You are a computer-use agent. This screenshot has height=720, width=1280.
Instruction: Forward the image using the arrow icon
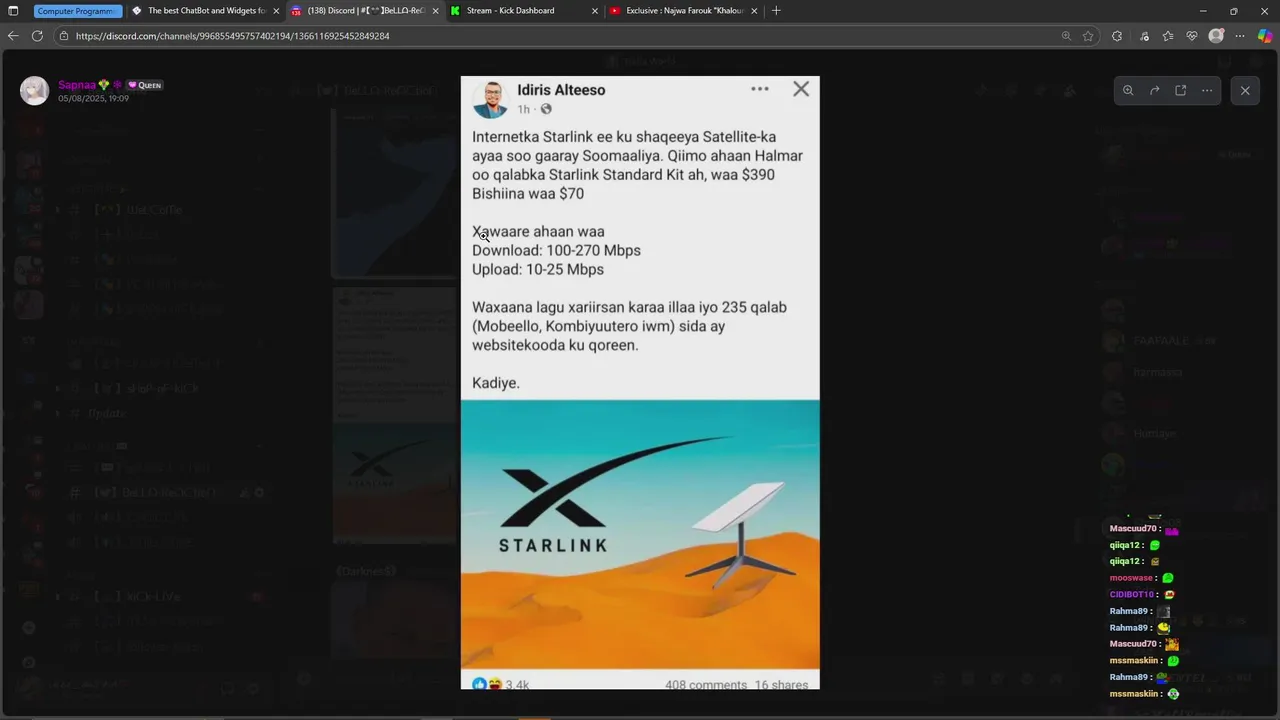click(x=1154, y=90)
